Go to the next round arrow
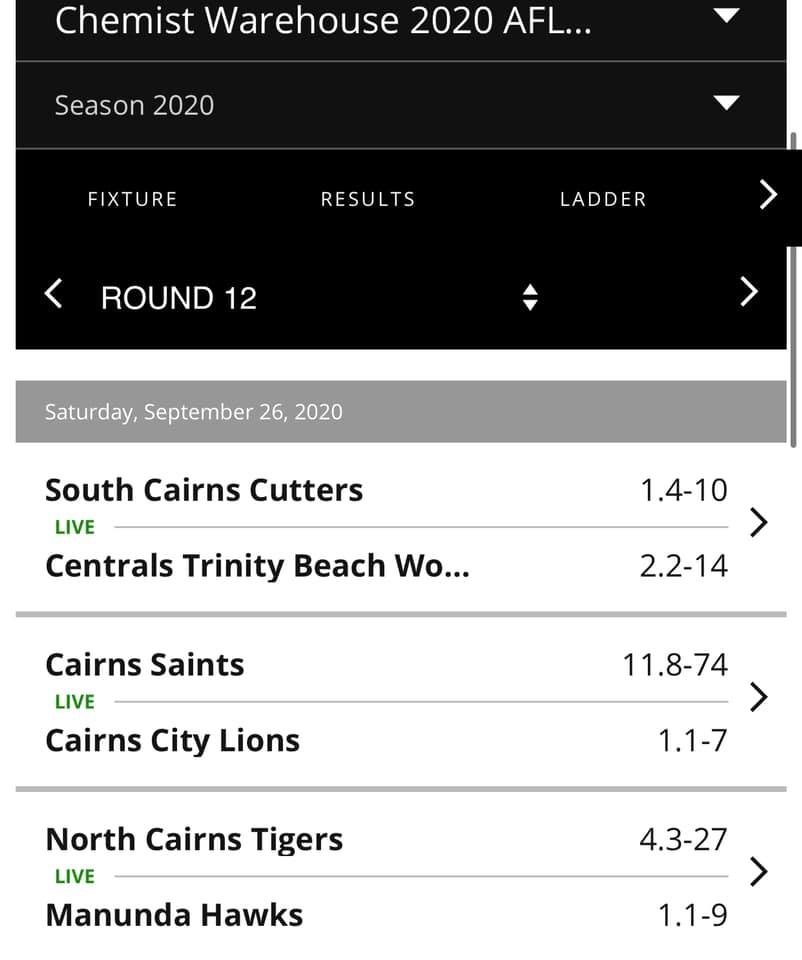Viewport: 802px width, 960px height. coord(749,291)
